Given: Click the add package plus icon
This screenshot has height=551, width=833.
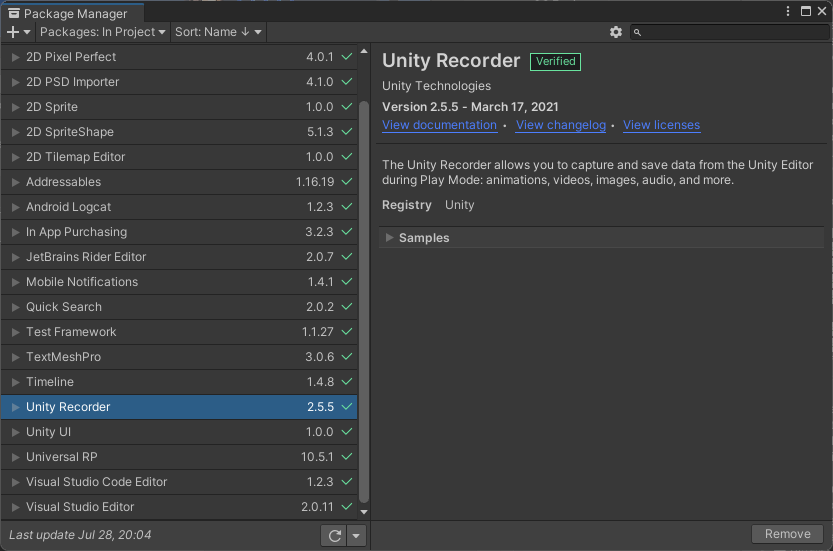Looking at the screenshot, I should point(13,32).
